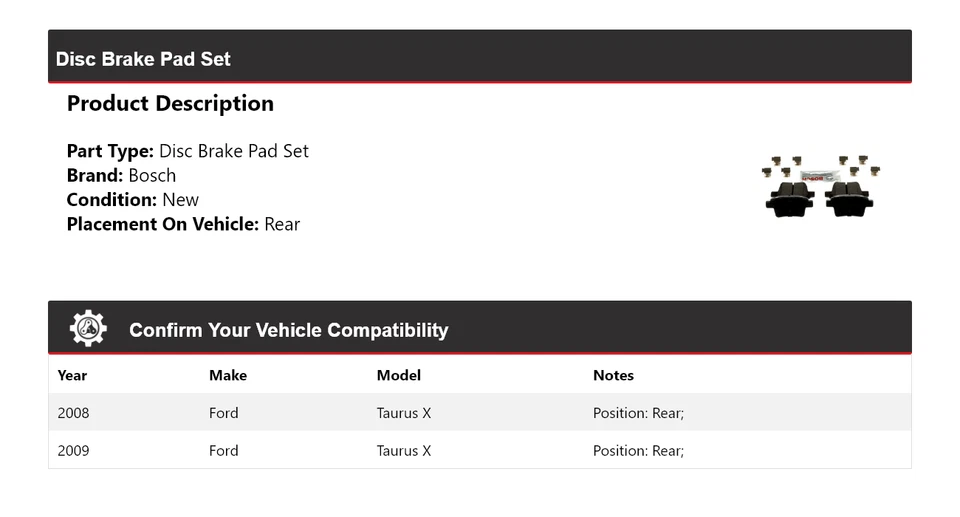Click the Confirm Your Vehicle Compatibility heading
This screenshot has width=960, height=517.
point(288,330)
